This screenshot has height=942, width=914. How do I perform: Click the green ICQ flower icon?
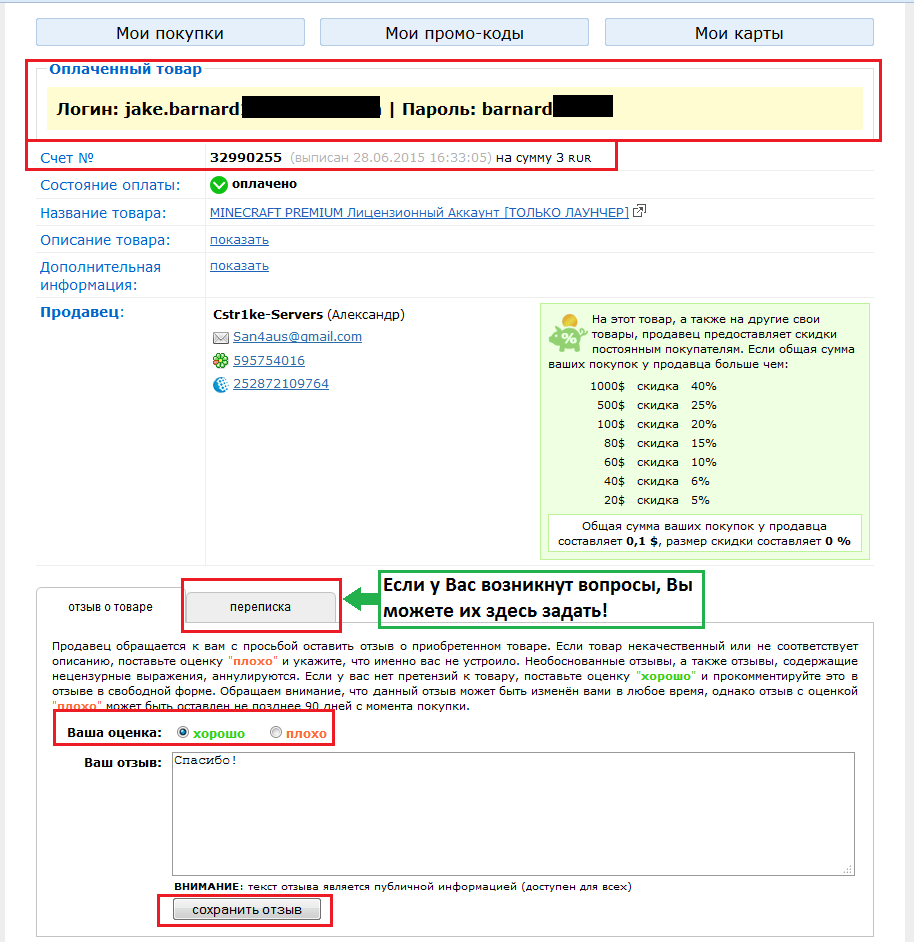point(221,361)
